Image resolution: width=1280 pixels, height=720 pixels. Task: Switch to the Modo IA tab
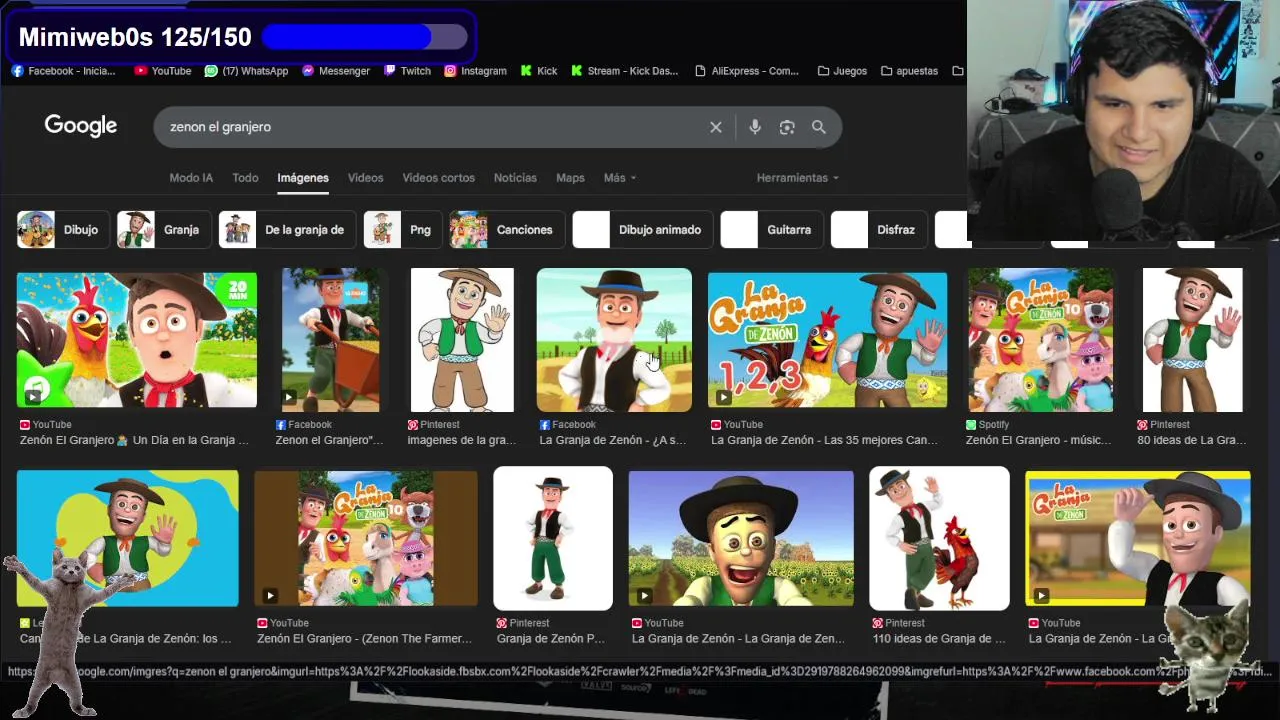point(191,177)
